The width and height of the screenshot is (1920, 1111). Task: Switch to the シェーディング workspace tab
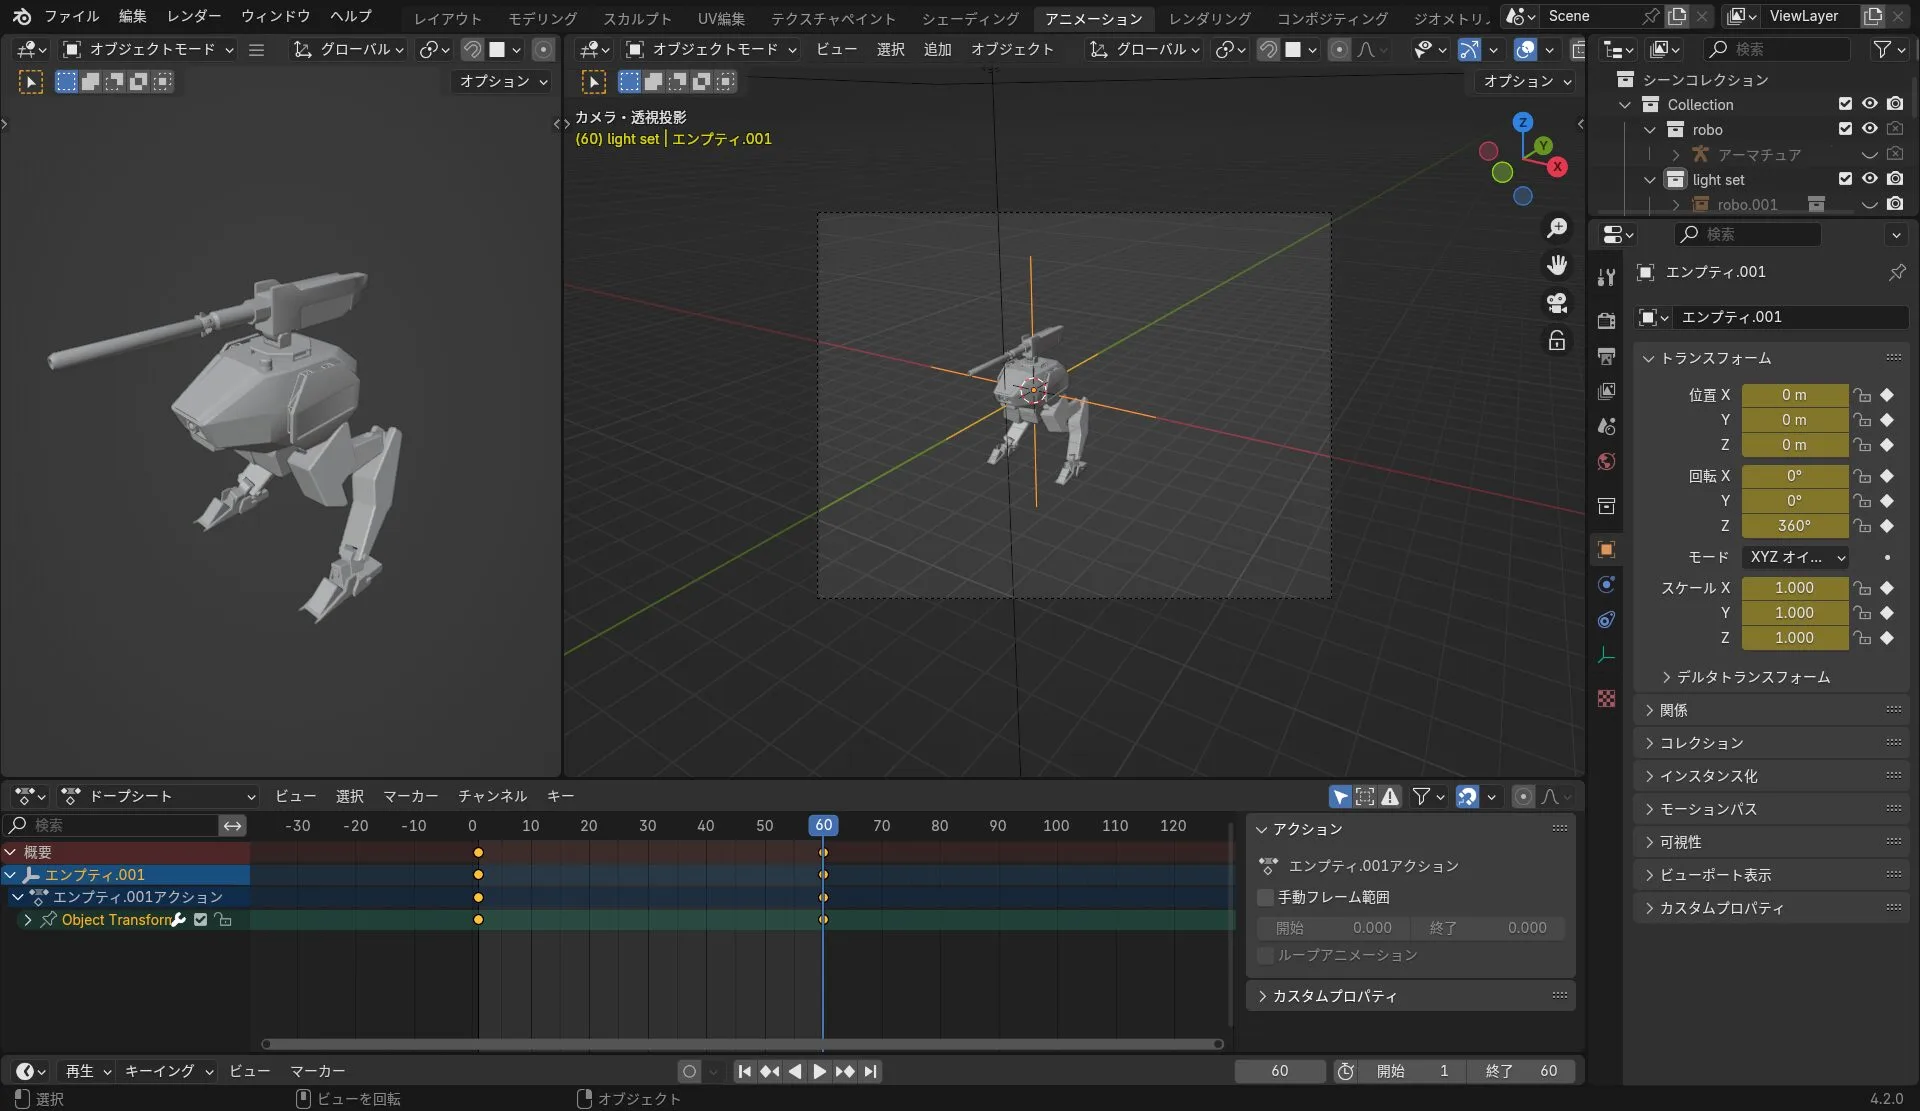coord(969,18)
